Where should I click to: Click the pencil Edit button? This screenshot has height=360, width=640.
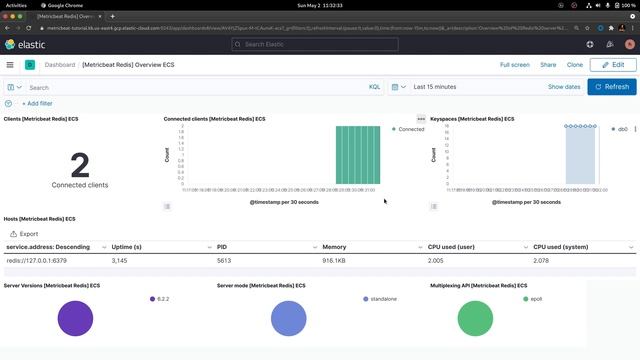613,65
